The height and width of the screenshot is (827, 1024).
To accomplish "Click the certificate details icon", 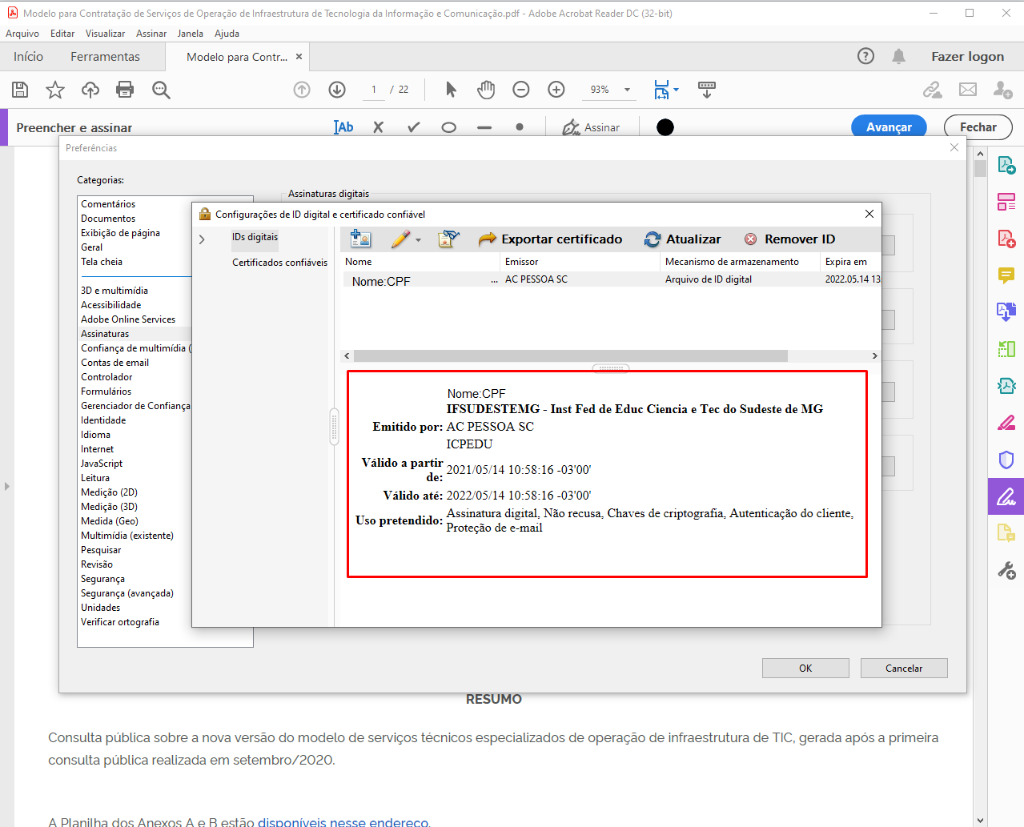I will 449,239.
